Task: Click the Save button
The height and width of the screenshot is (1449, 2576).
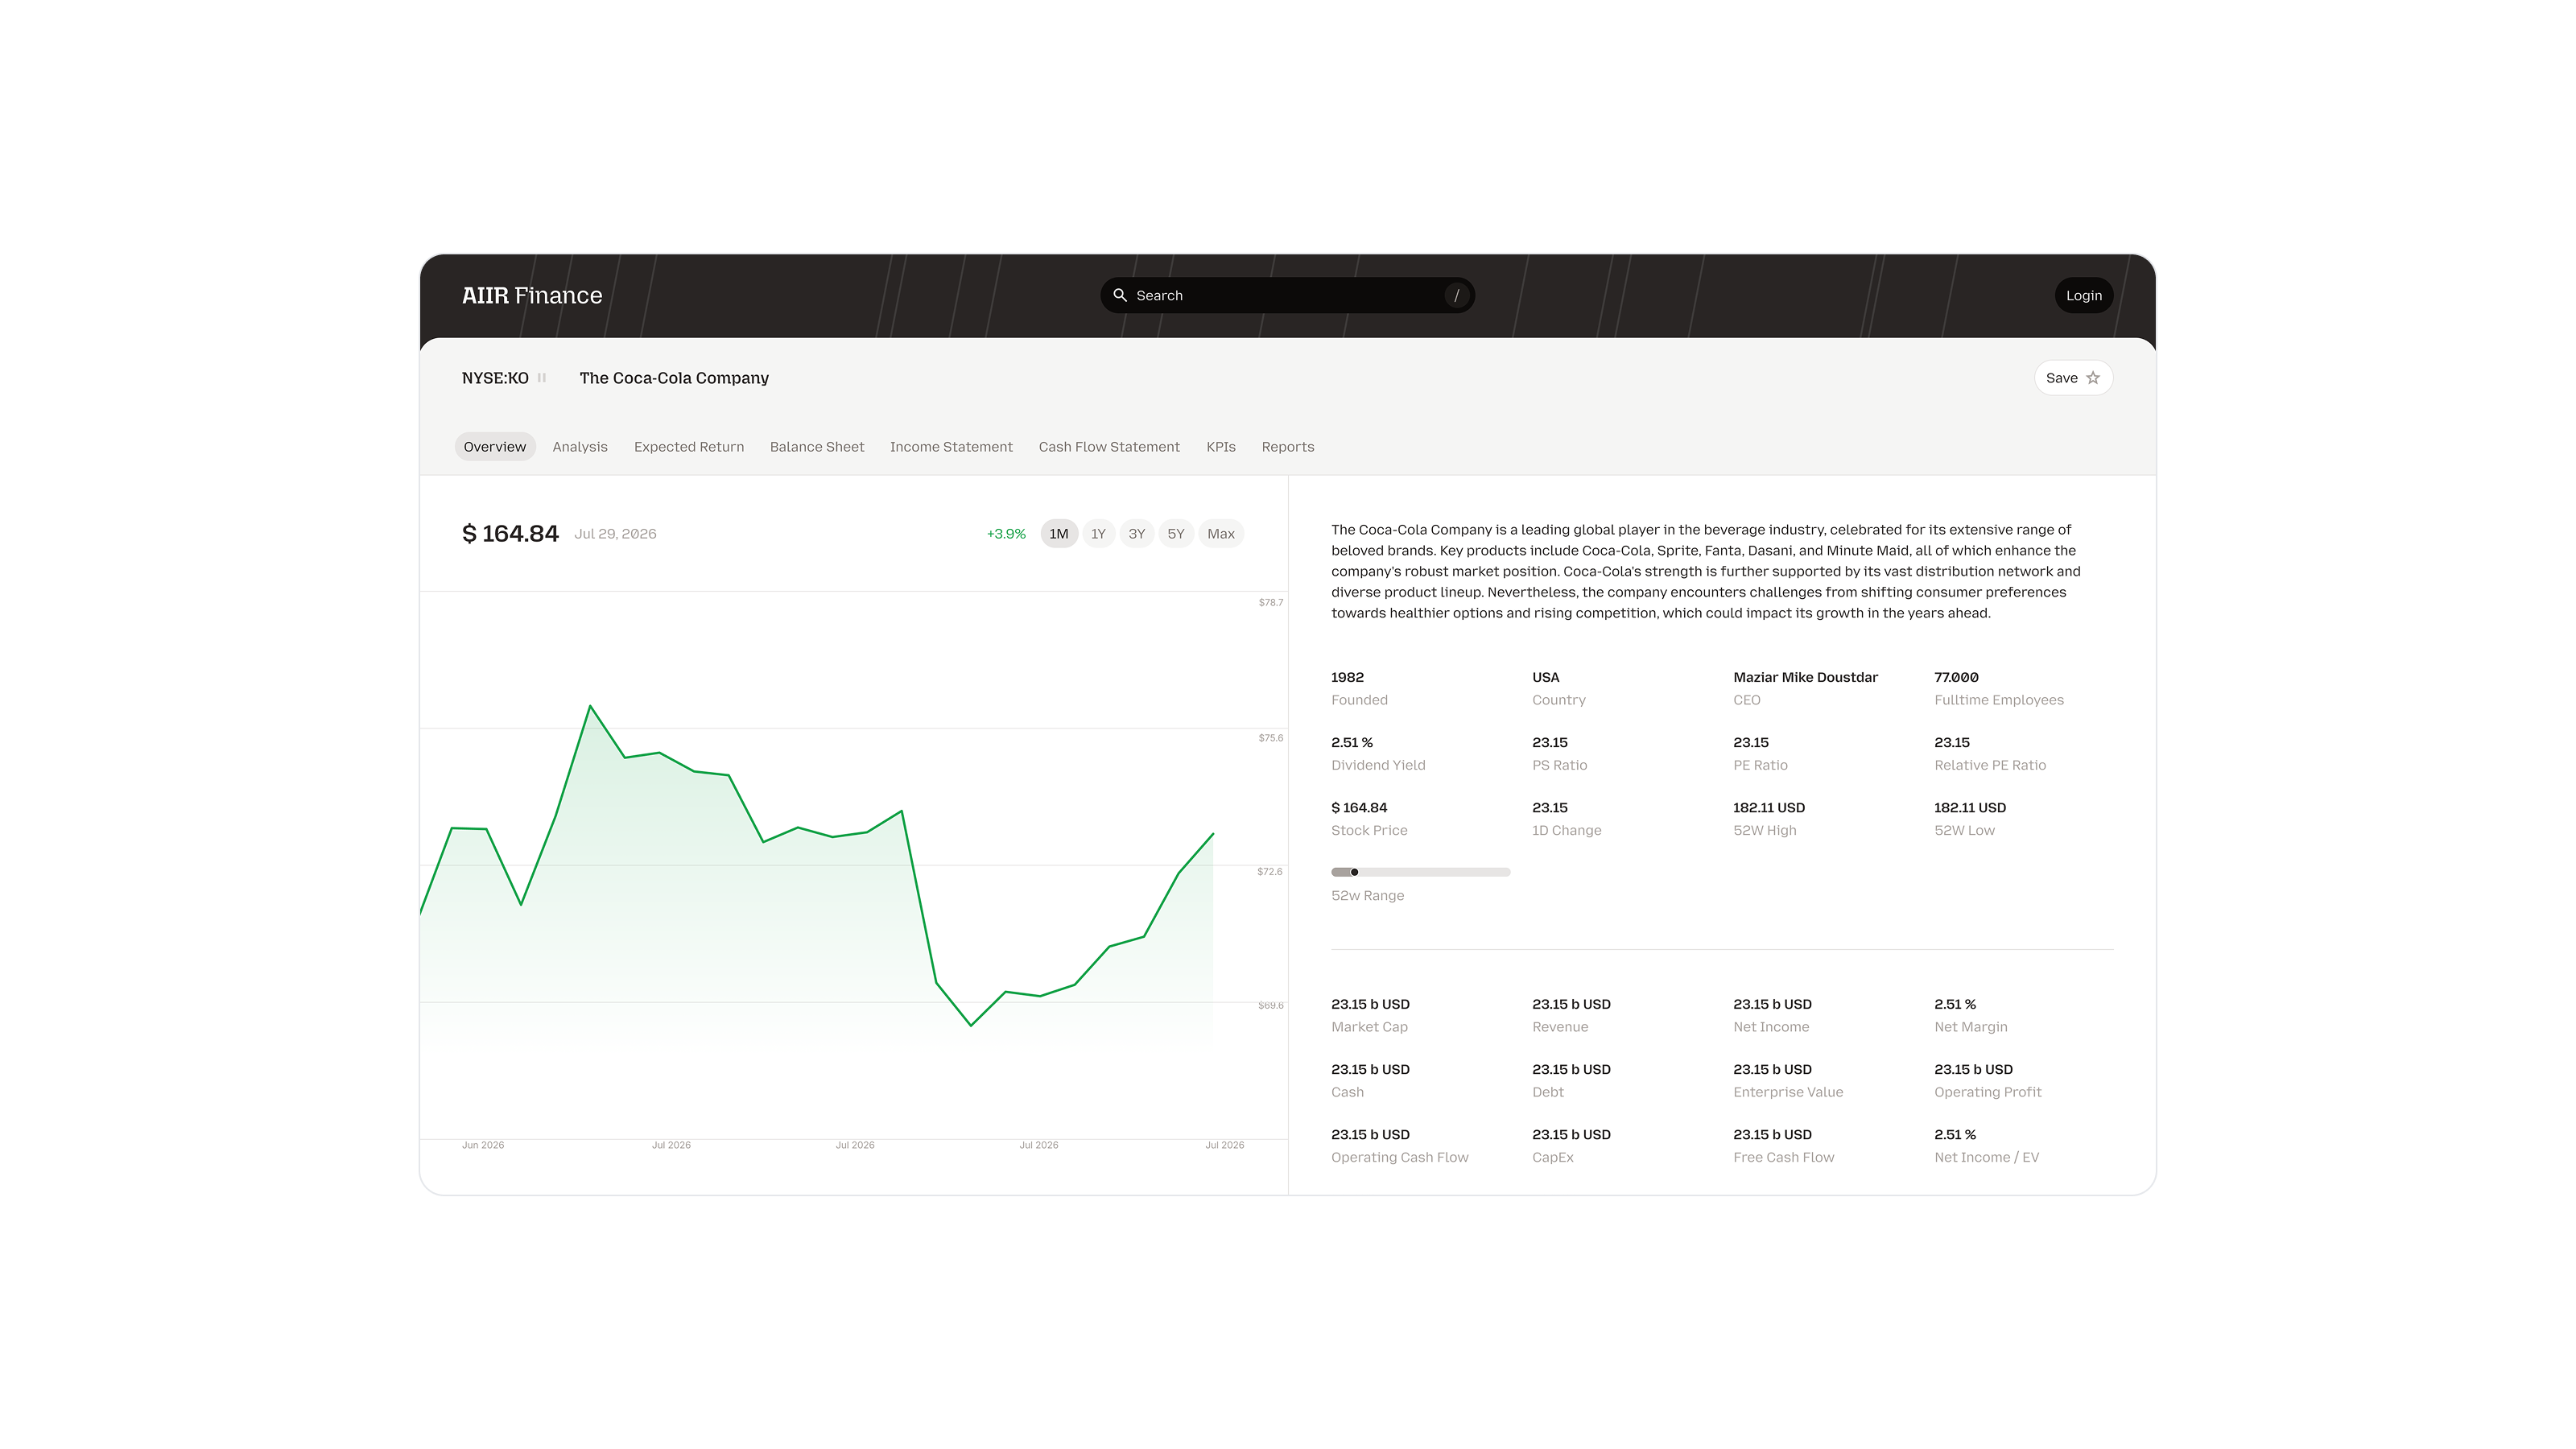Action: [2073, 378]
